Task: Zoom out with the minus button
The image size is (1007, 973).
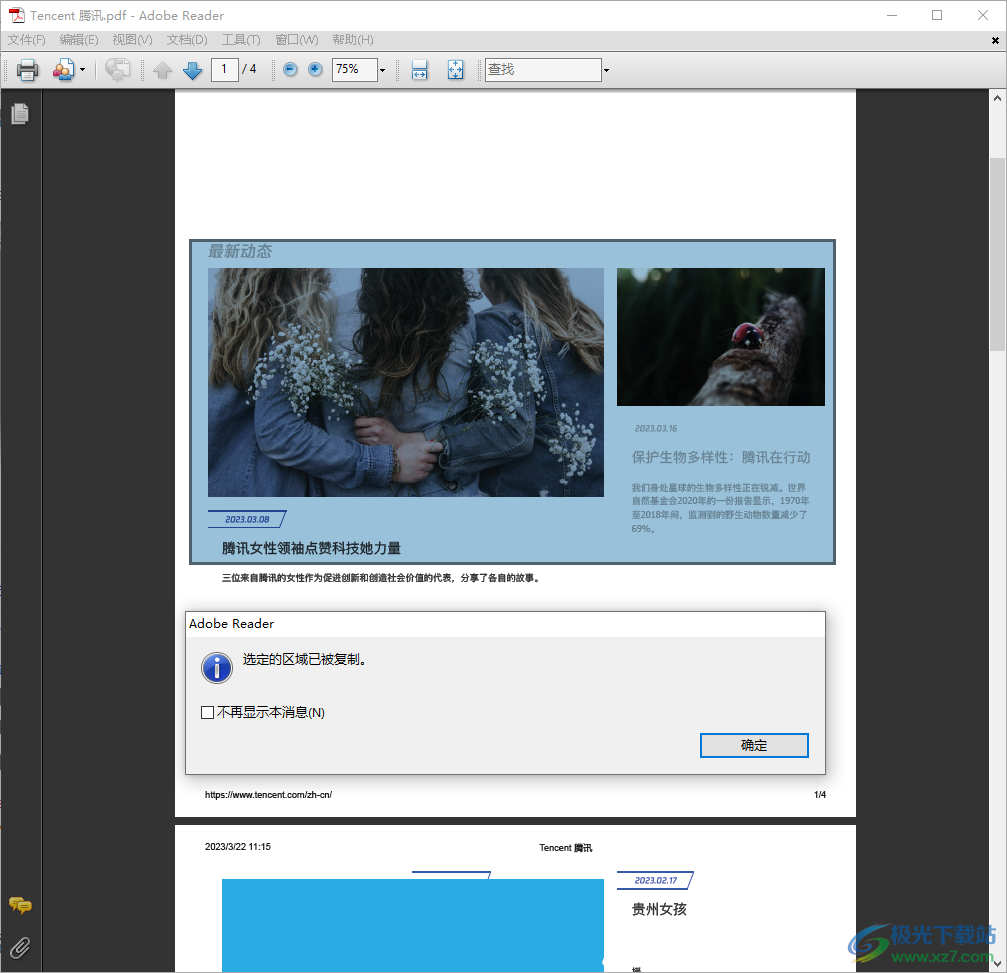Action: tap(290, 69)
